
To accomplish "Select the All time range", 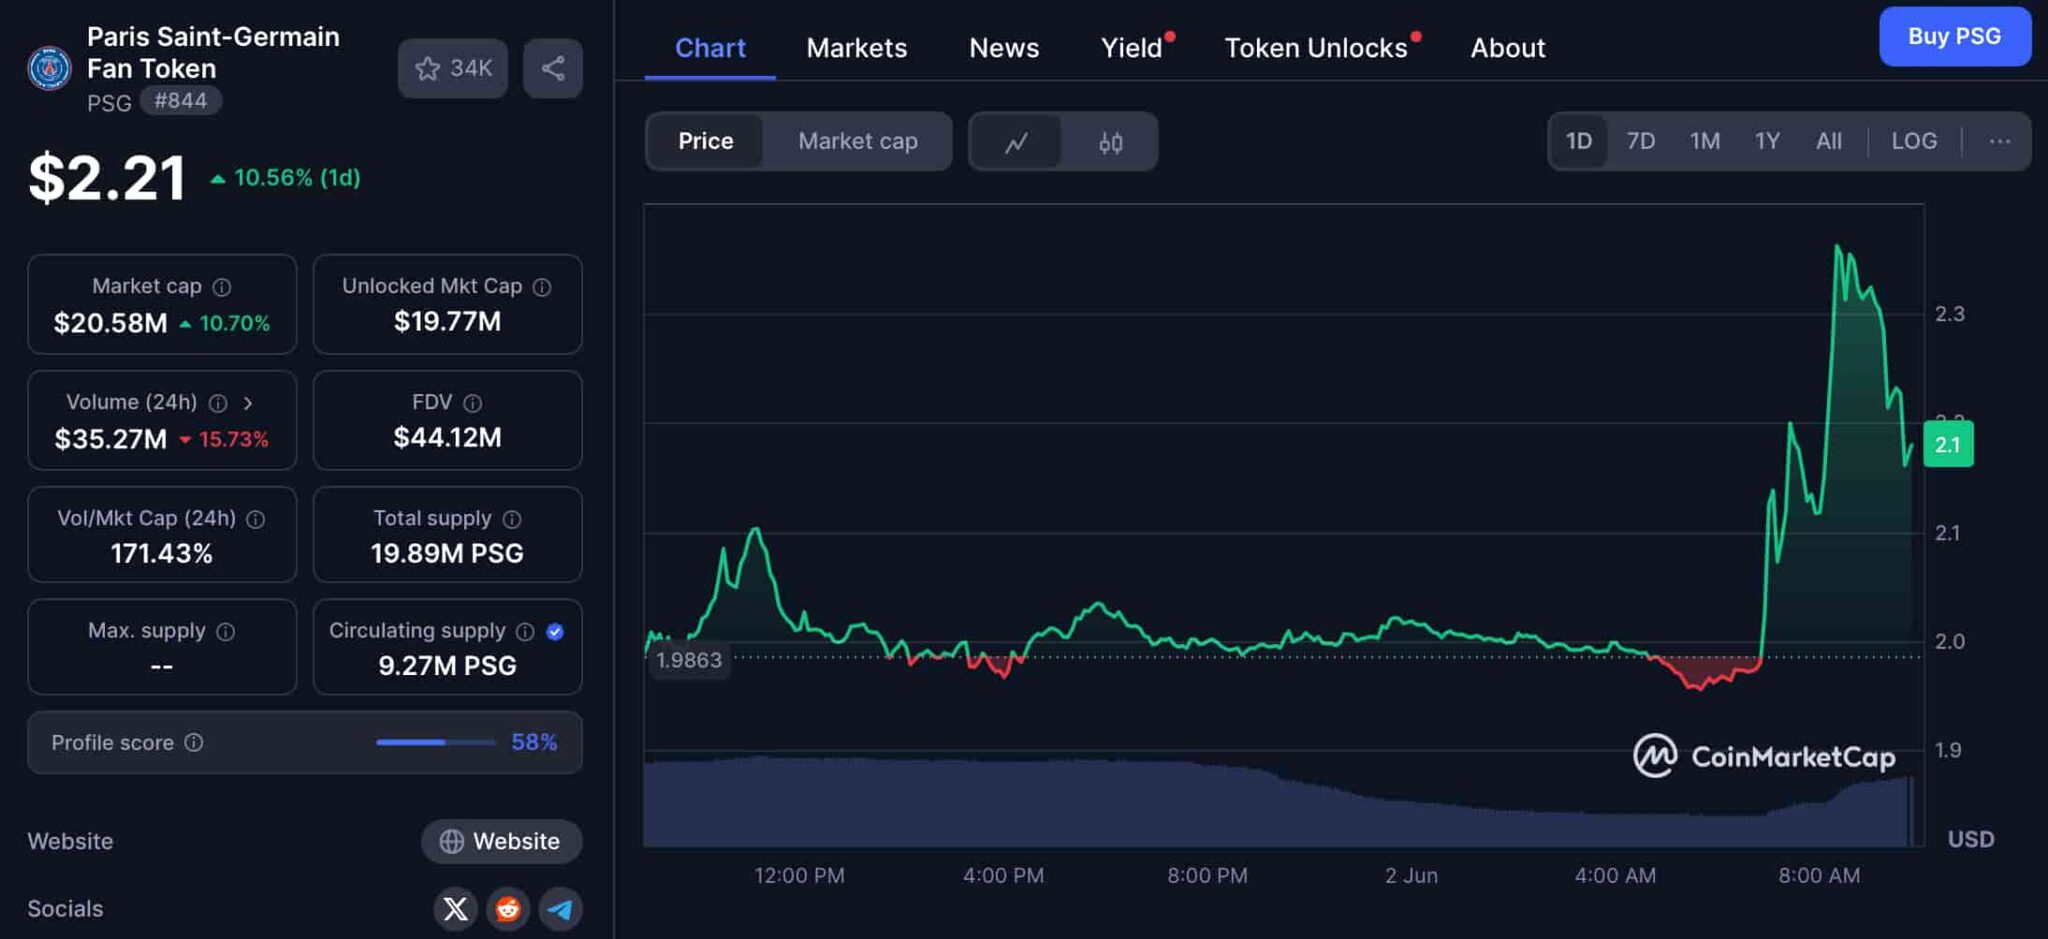I will point(1829,141).
